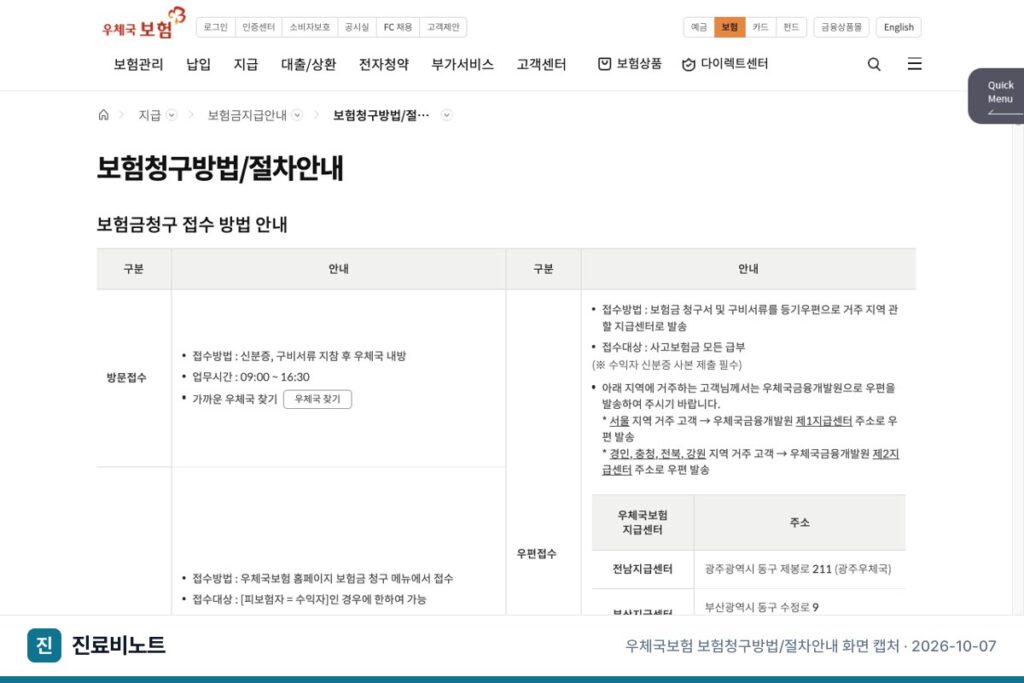Screen dimensions: 1024x683
Task: Open the 지급 main menu
Action: click(246, 64)
